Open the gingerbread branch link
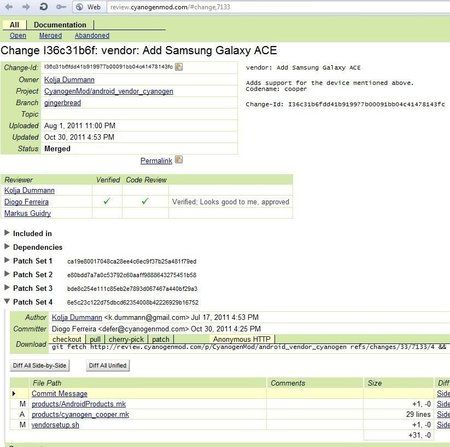450x447 pixels. pos(63,103)
